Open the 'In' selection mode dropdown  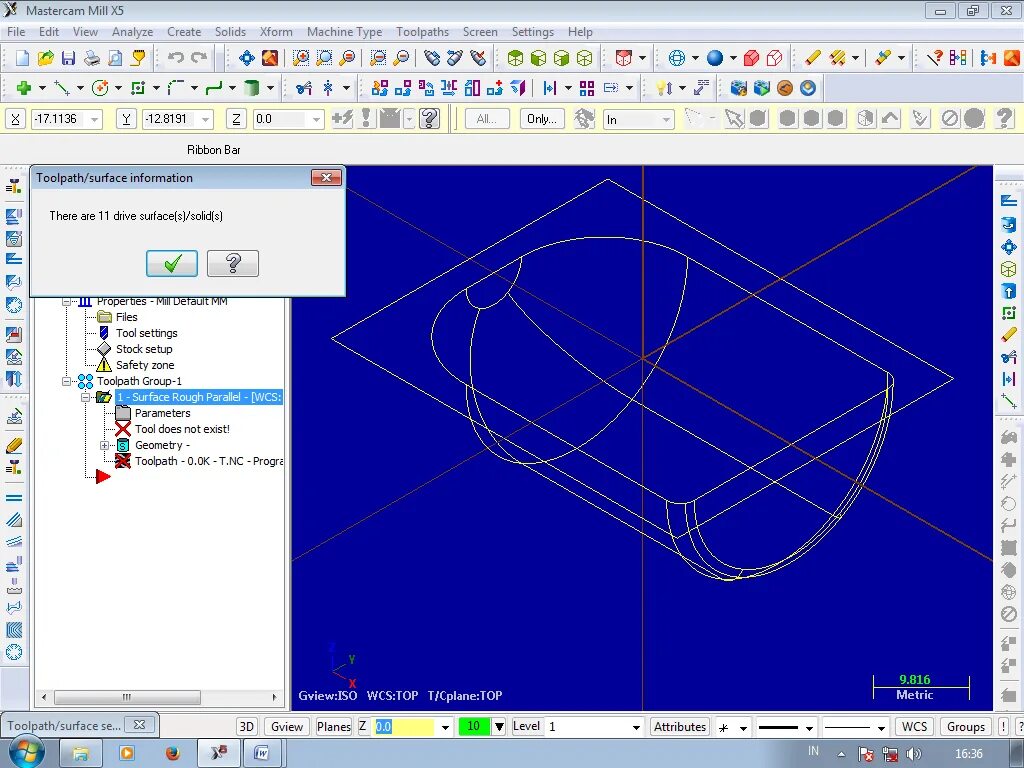pyautogui.click(x=665, y=120)
